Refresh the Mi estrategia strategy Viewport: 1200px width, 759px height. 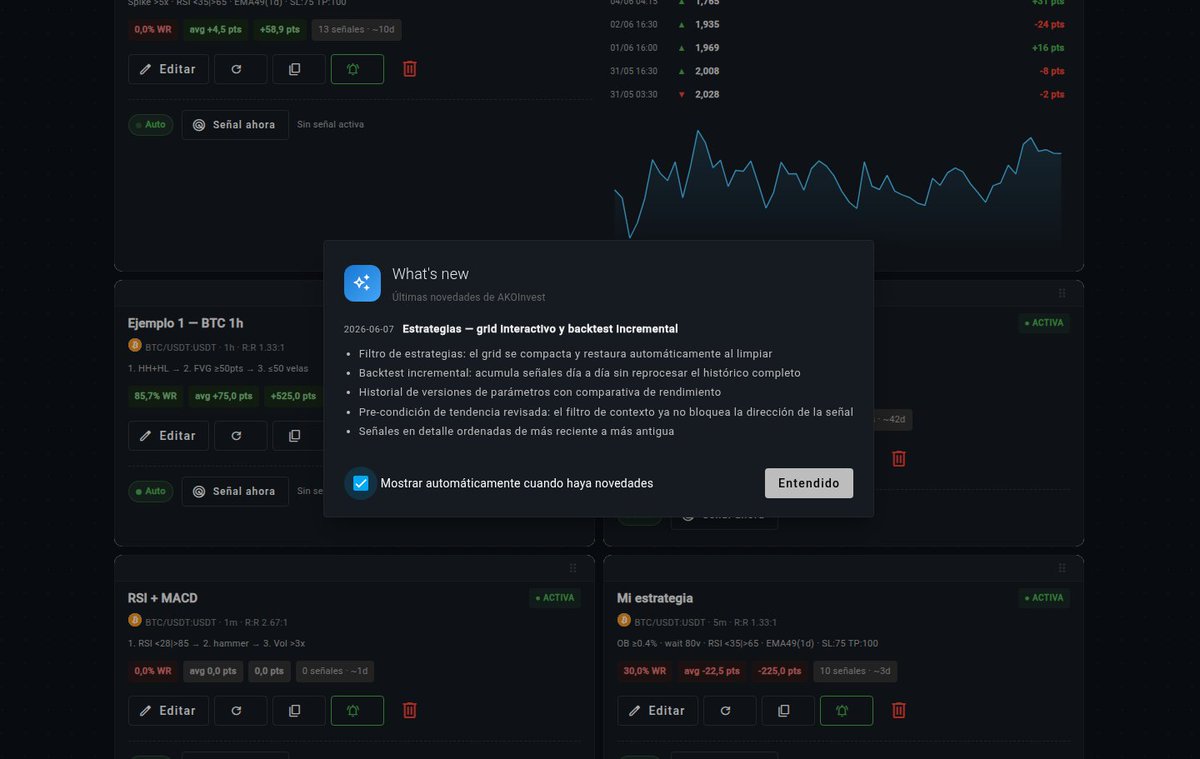729,710
